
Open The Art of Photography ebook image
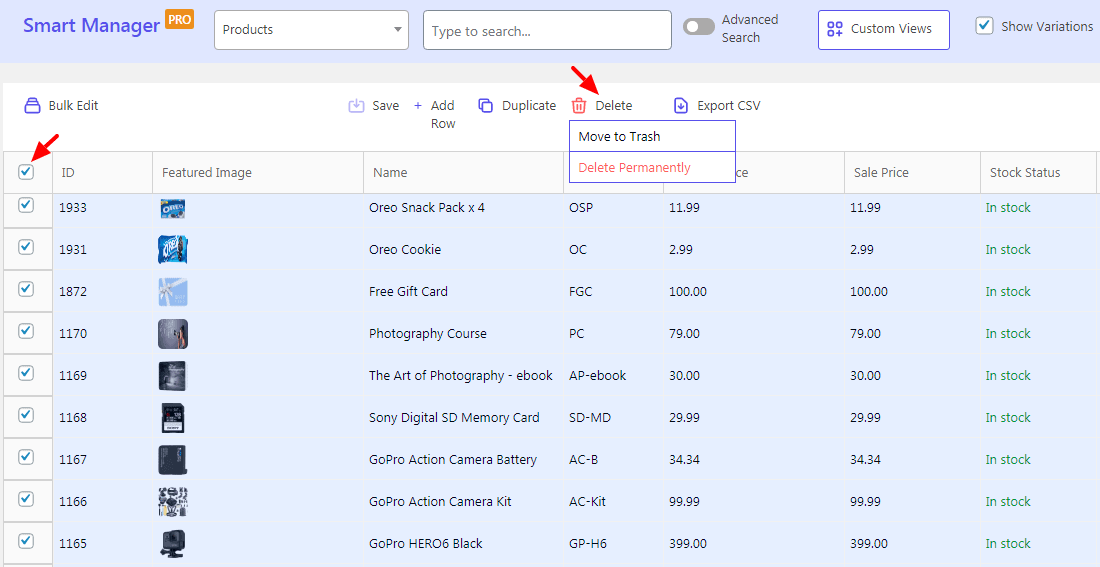click(173, 376)
